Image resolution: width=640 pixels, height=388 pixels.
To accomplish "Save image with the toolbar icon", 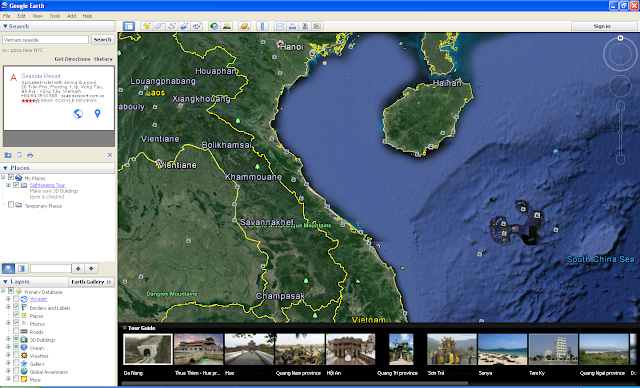I will pyautogui.click(x=305, y=26).
